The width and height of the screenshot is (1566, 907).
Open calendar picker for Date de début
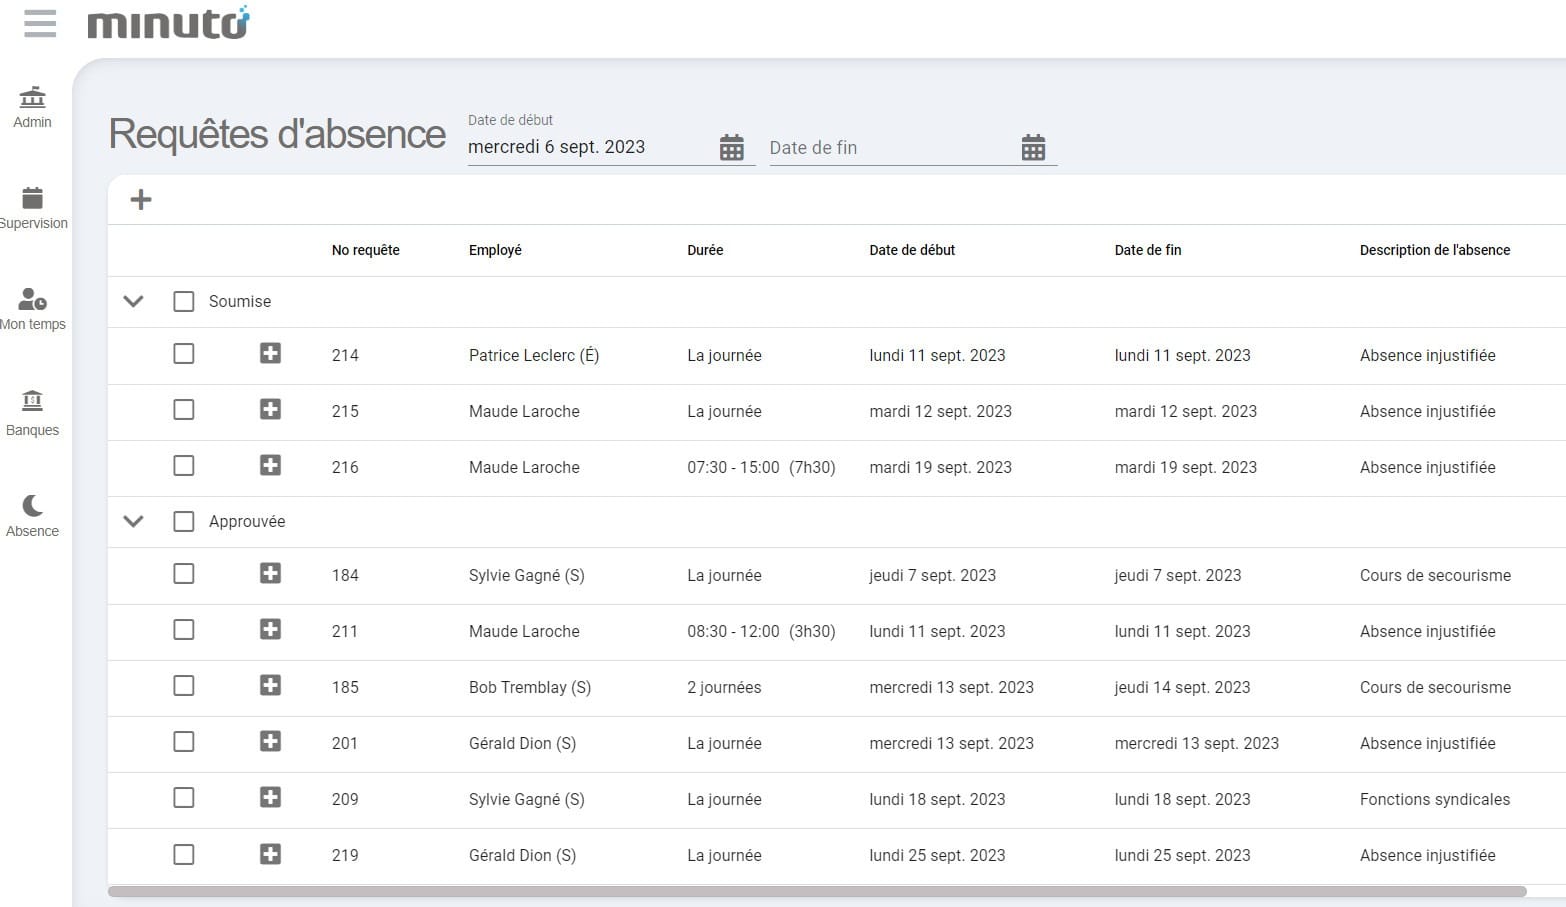pyautogui.click(x=732, y=148)
